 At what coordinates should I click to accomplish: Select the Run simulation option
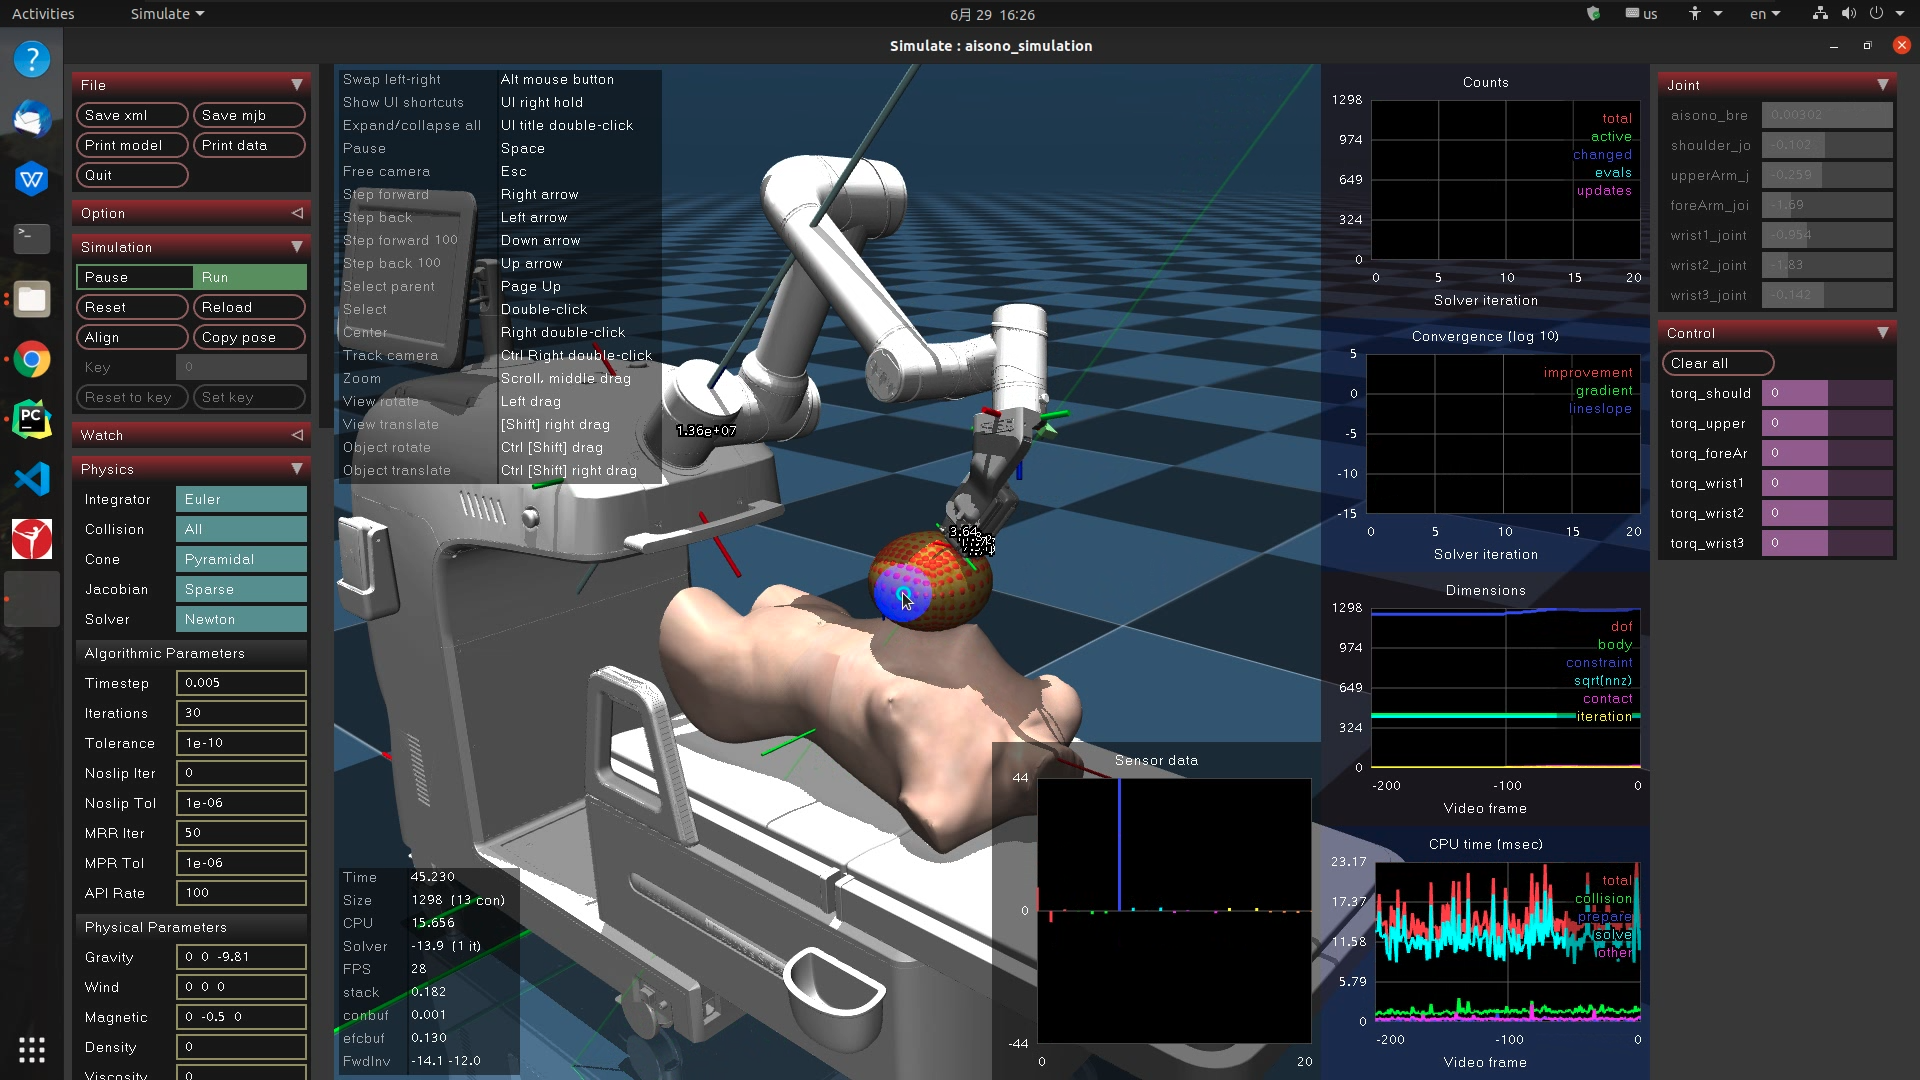tap(249, 277)
